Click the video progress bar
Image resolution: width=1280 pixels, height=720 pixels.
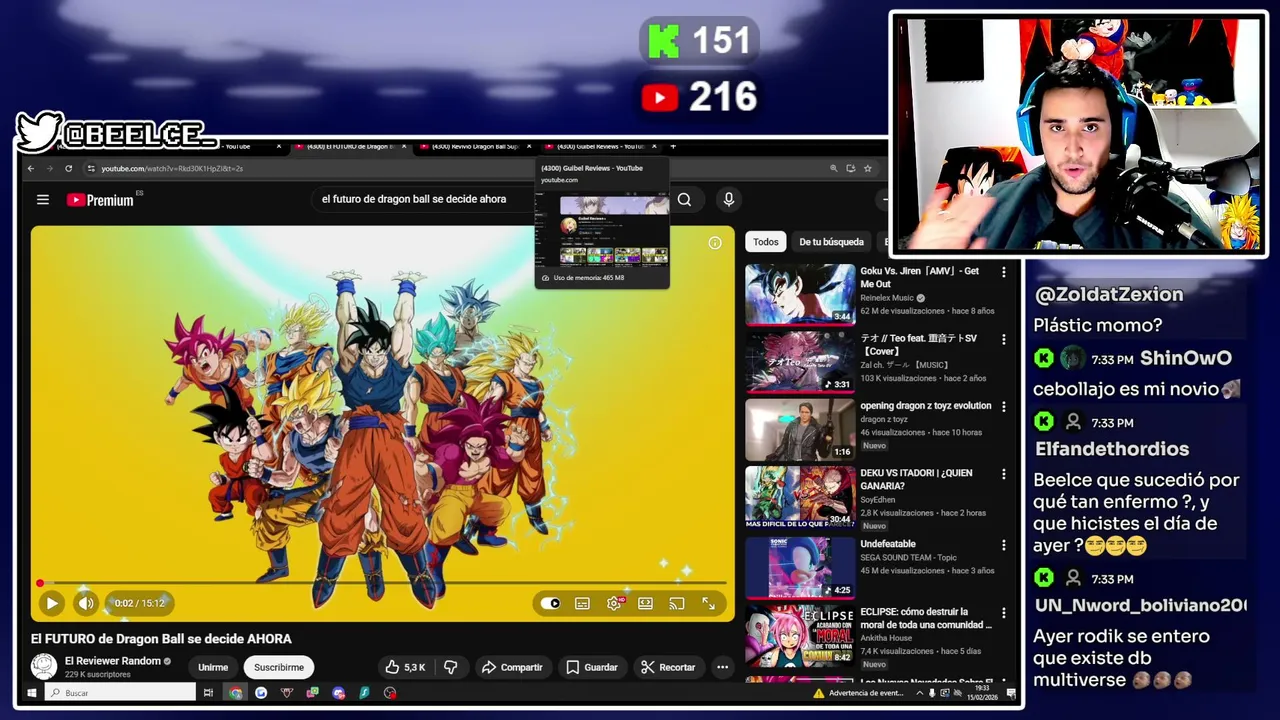click(x=383, y=583)
